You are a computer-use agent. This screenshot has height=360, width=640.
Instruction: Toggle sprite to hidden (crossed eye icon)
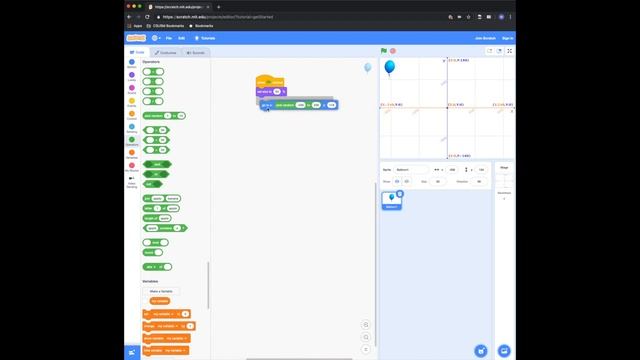click(x=407, y=181)
